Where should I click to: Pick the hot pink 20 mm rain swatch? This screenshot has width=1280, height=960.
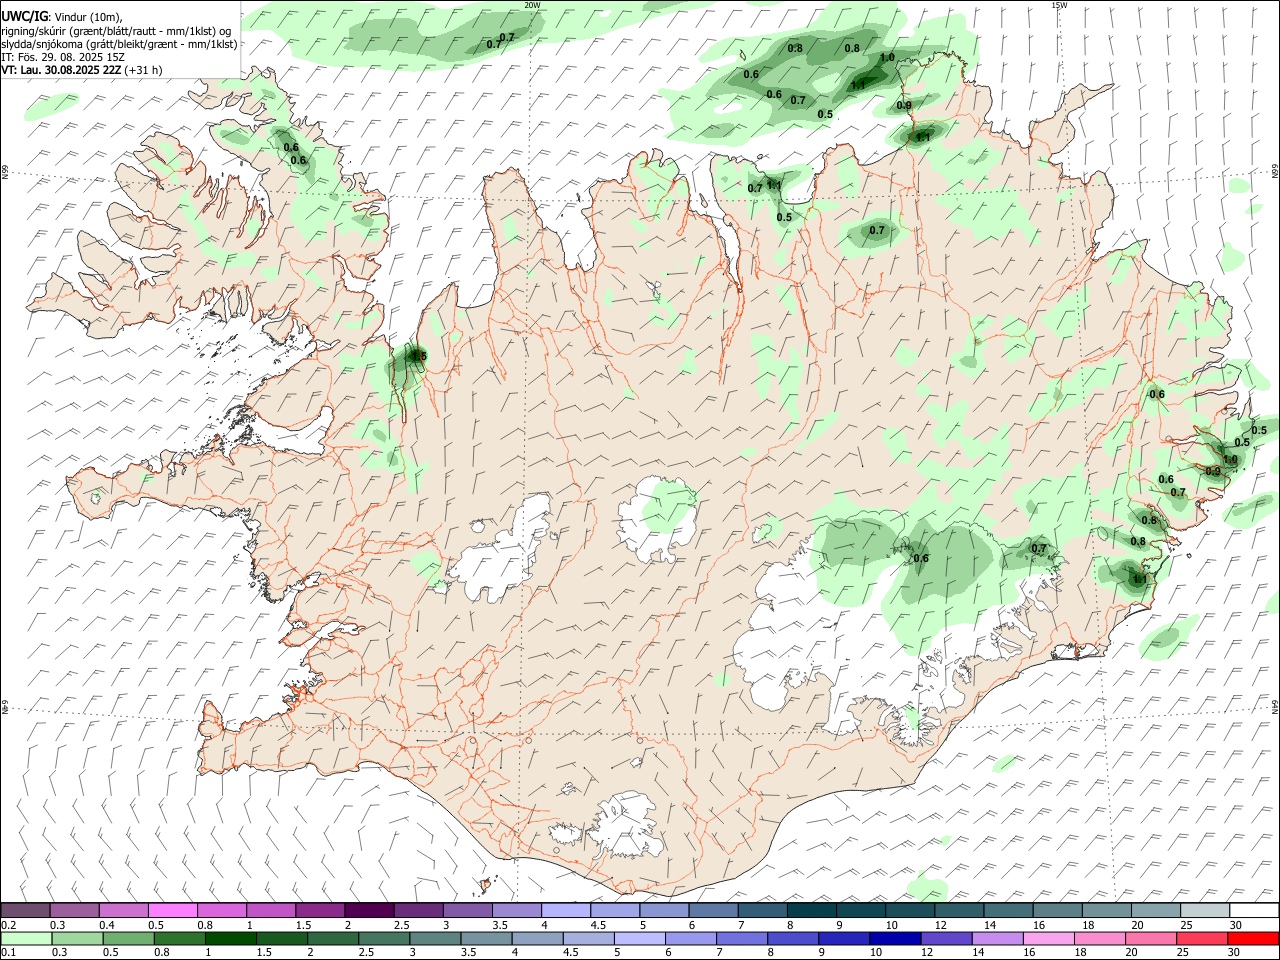tap(1150, 939)
